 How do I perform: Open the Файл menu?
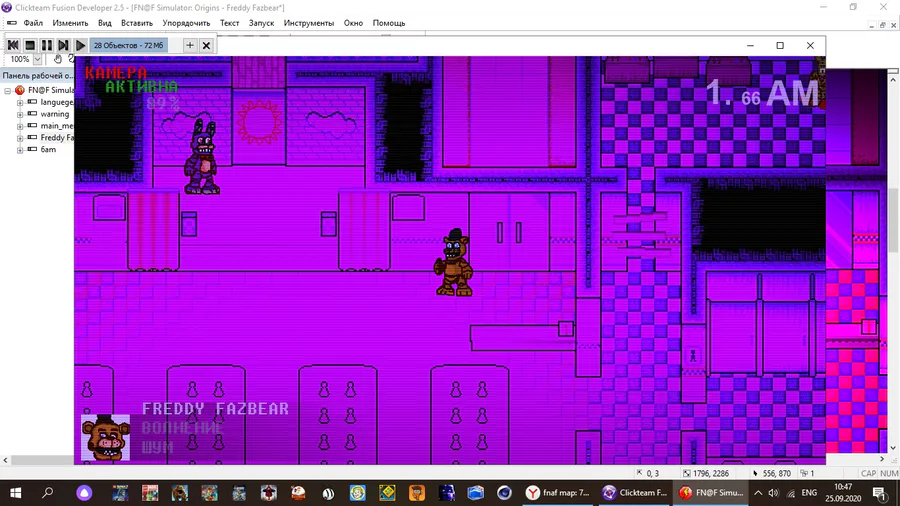coord(33,23)
